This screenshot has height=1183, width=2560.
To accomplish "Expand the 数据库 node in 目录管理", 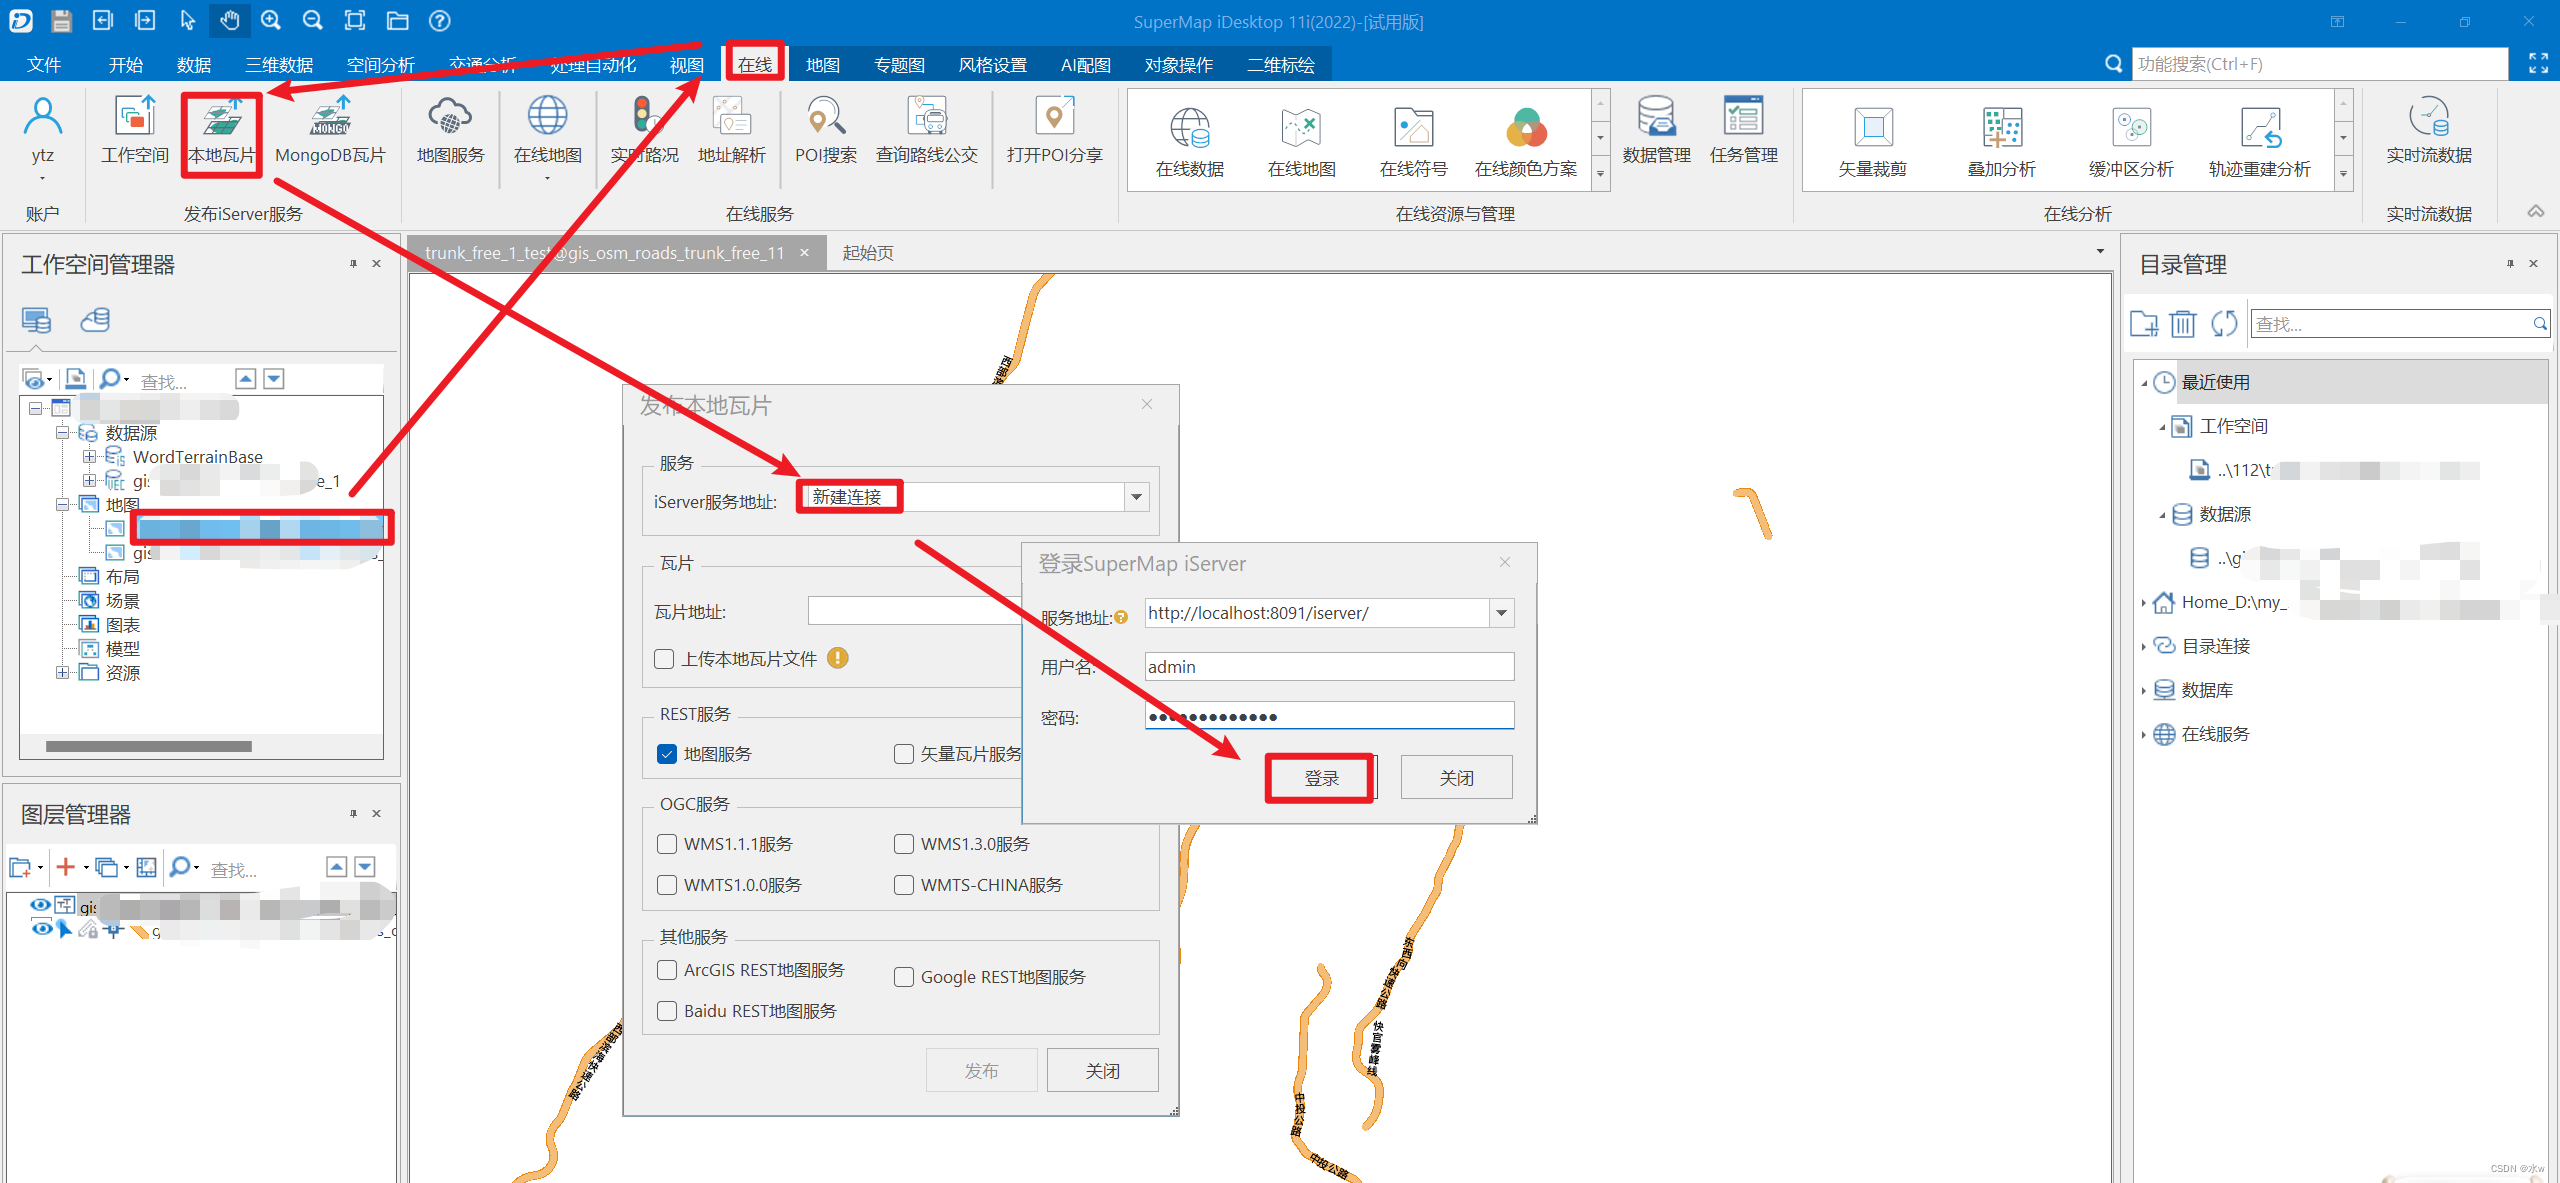I will tap(2144, 690).
